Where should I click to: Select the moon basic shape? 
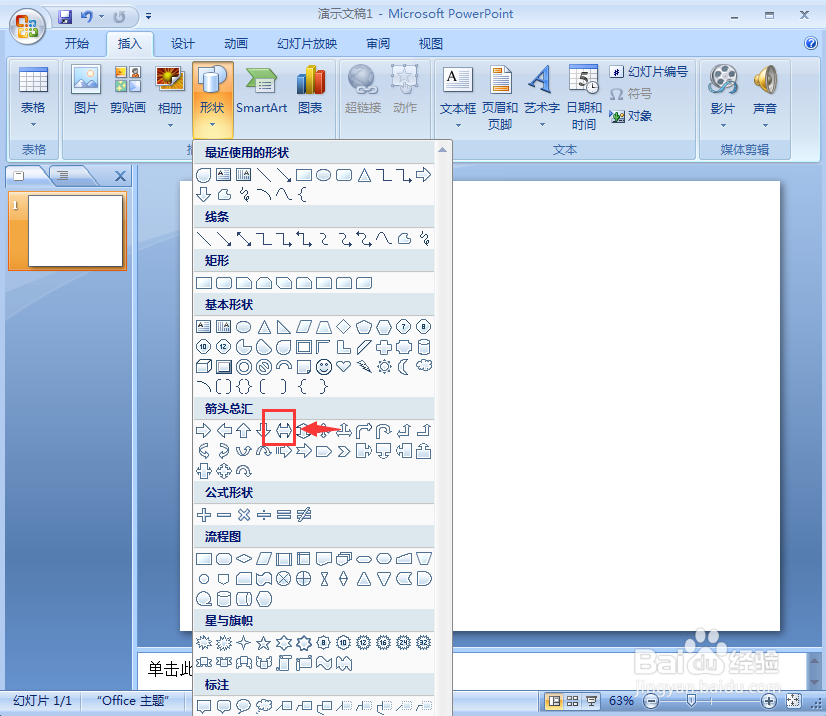[x=404, y=366]
